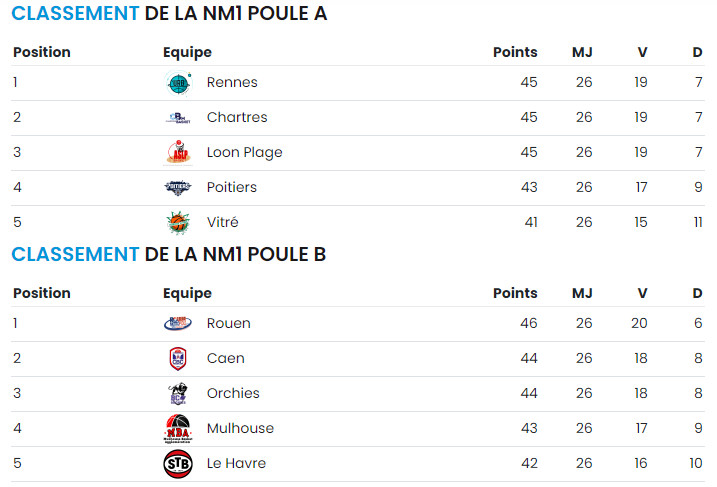Click the Chartres team logo
The image size is (717, 487).
178,118
